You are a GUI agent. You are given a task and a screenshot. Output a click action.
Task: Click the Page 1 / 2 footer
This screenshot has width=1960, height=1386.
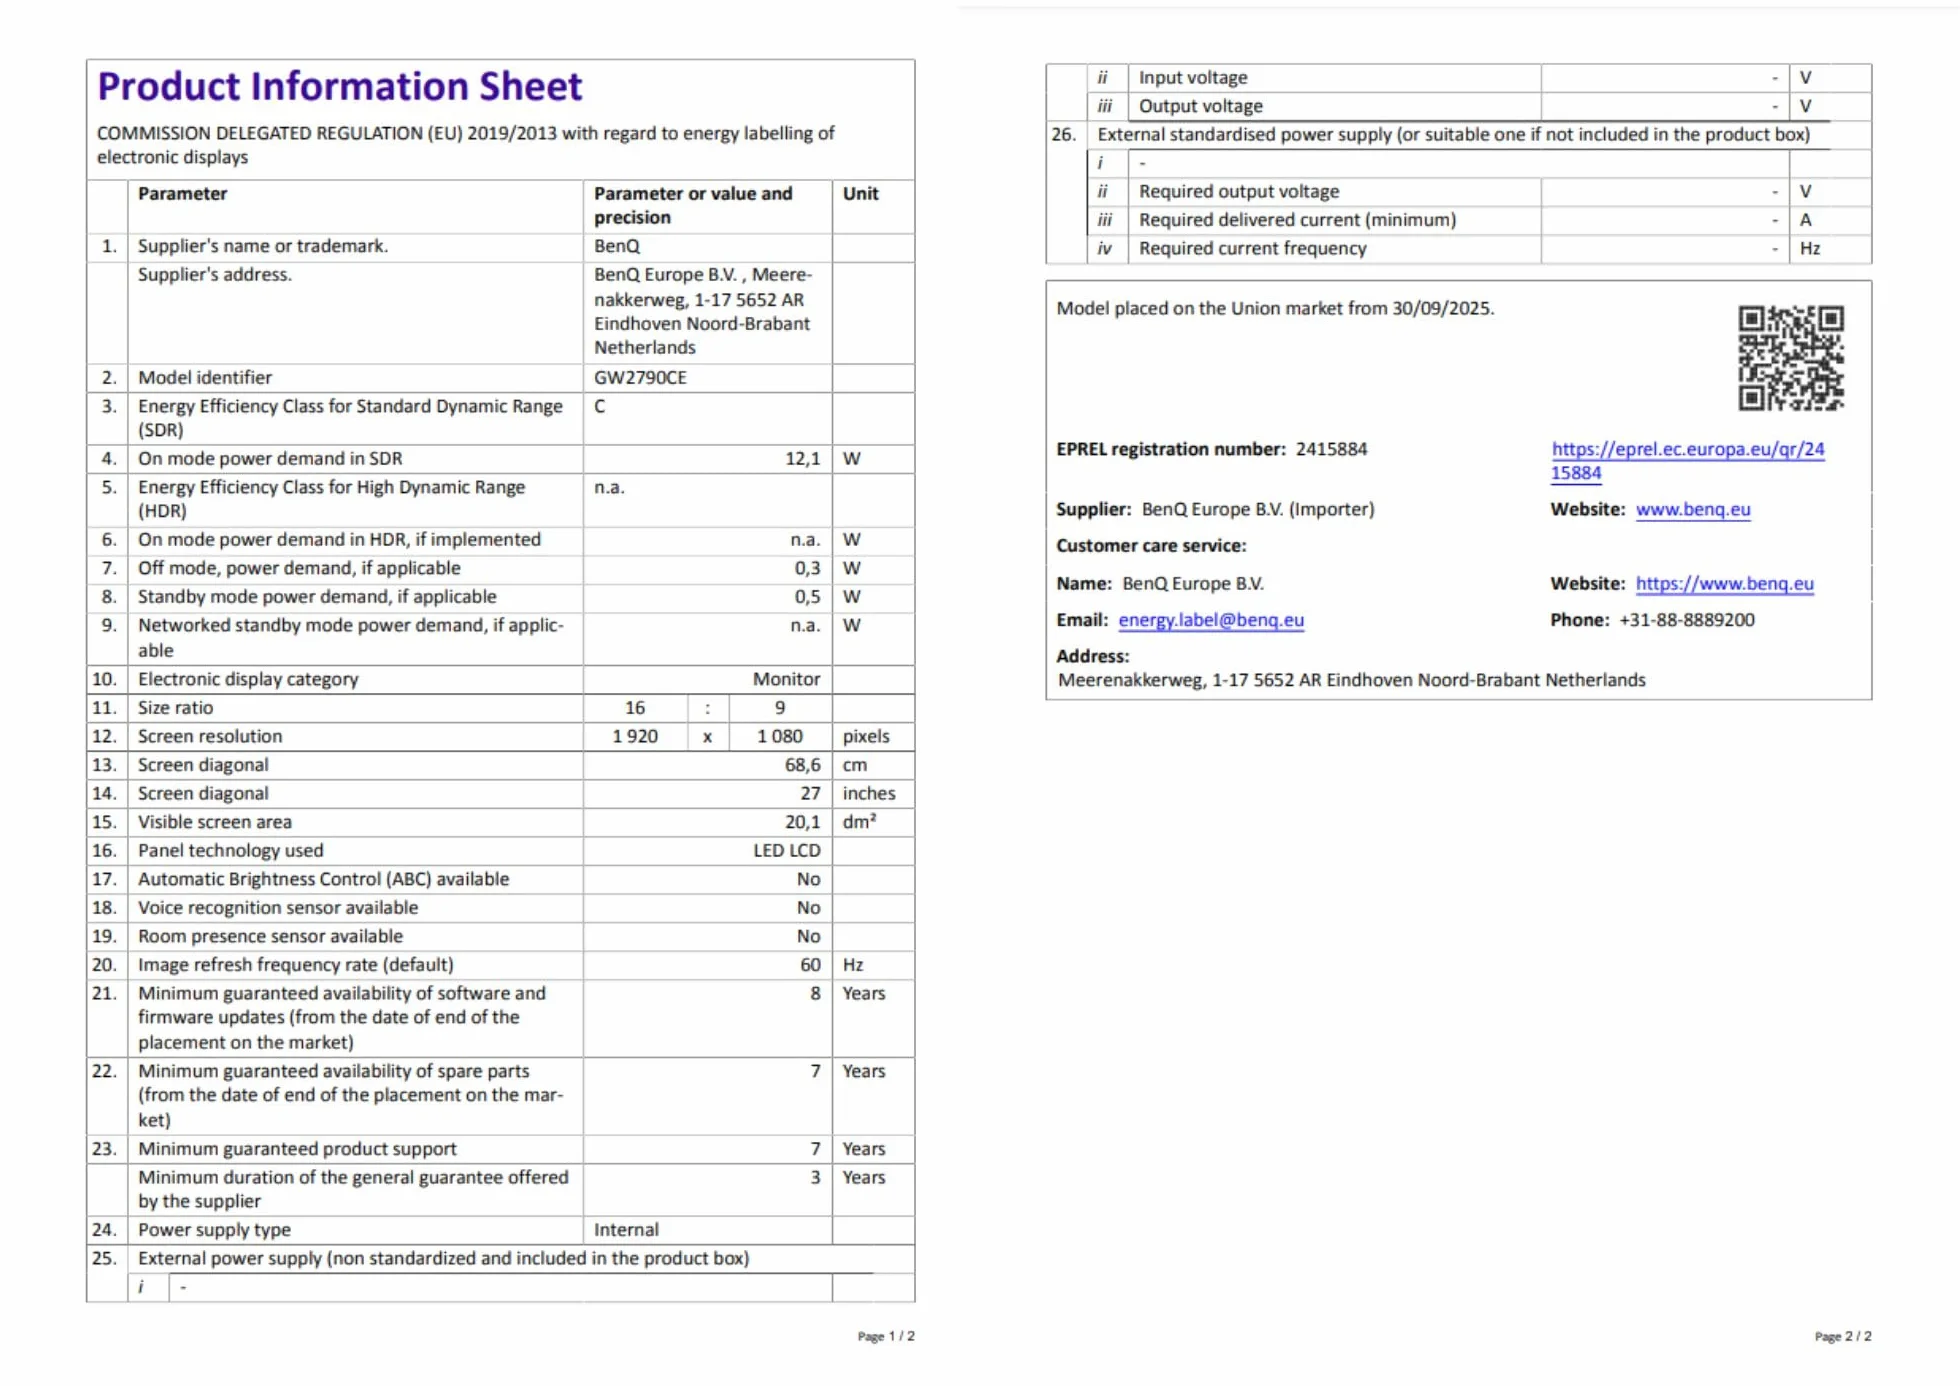tap(886, 1336)
